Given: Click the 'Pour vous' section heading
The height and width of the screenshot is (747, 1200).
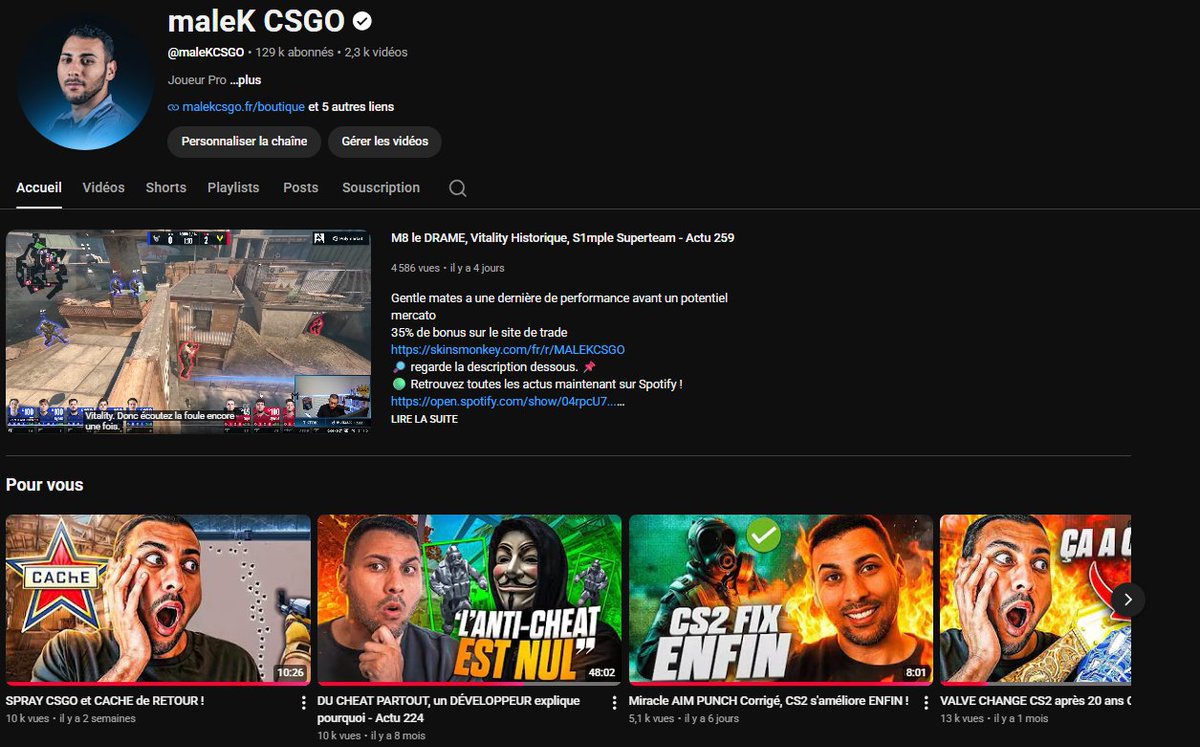Looking at the screenshot, I should tap(45, 485).
